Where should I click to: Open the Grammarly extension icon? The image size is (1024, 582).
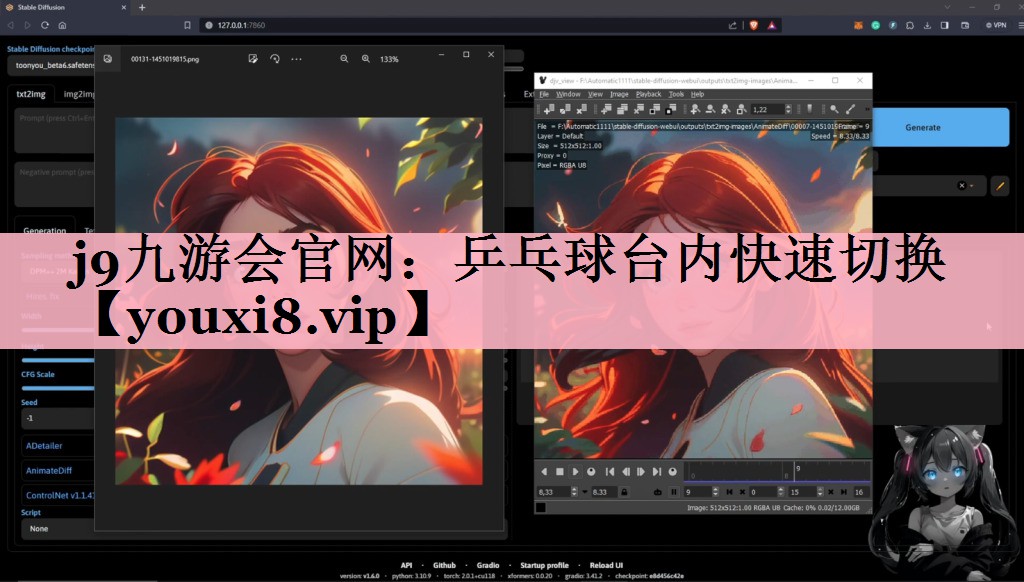[x=875, y=25]
